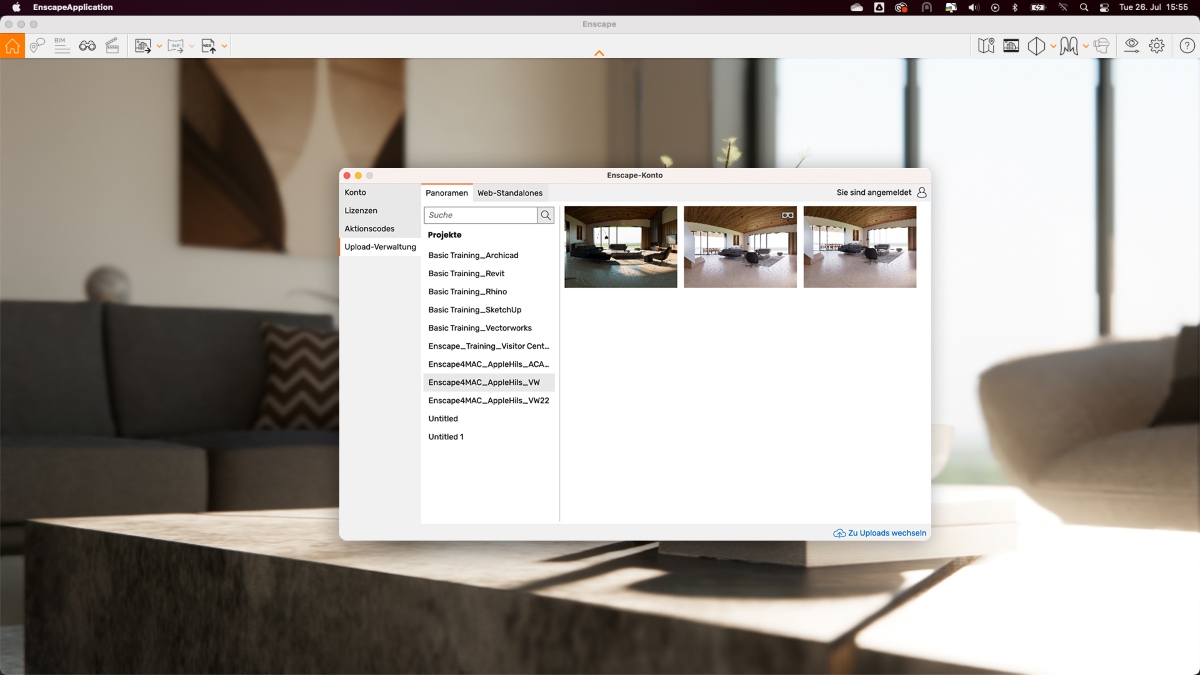Click the 360° panorama export icon
The height and width of the screenshot is (675, 1200).
point(176,46)
